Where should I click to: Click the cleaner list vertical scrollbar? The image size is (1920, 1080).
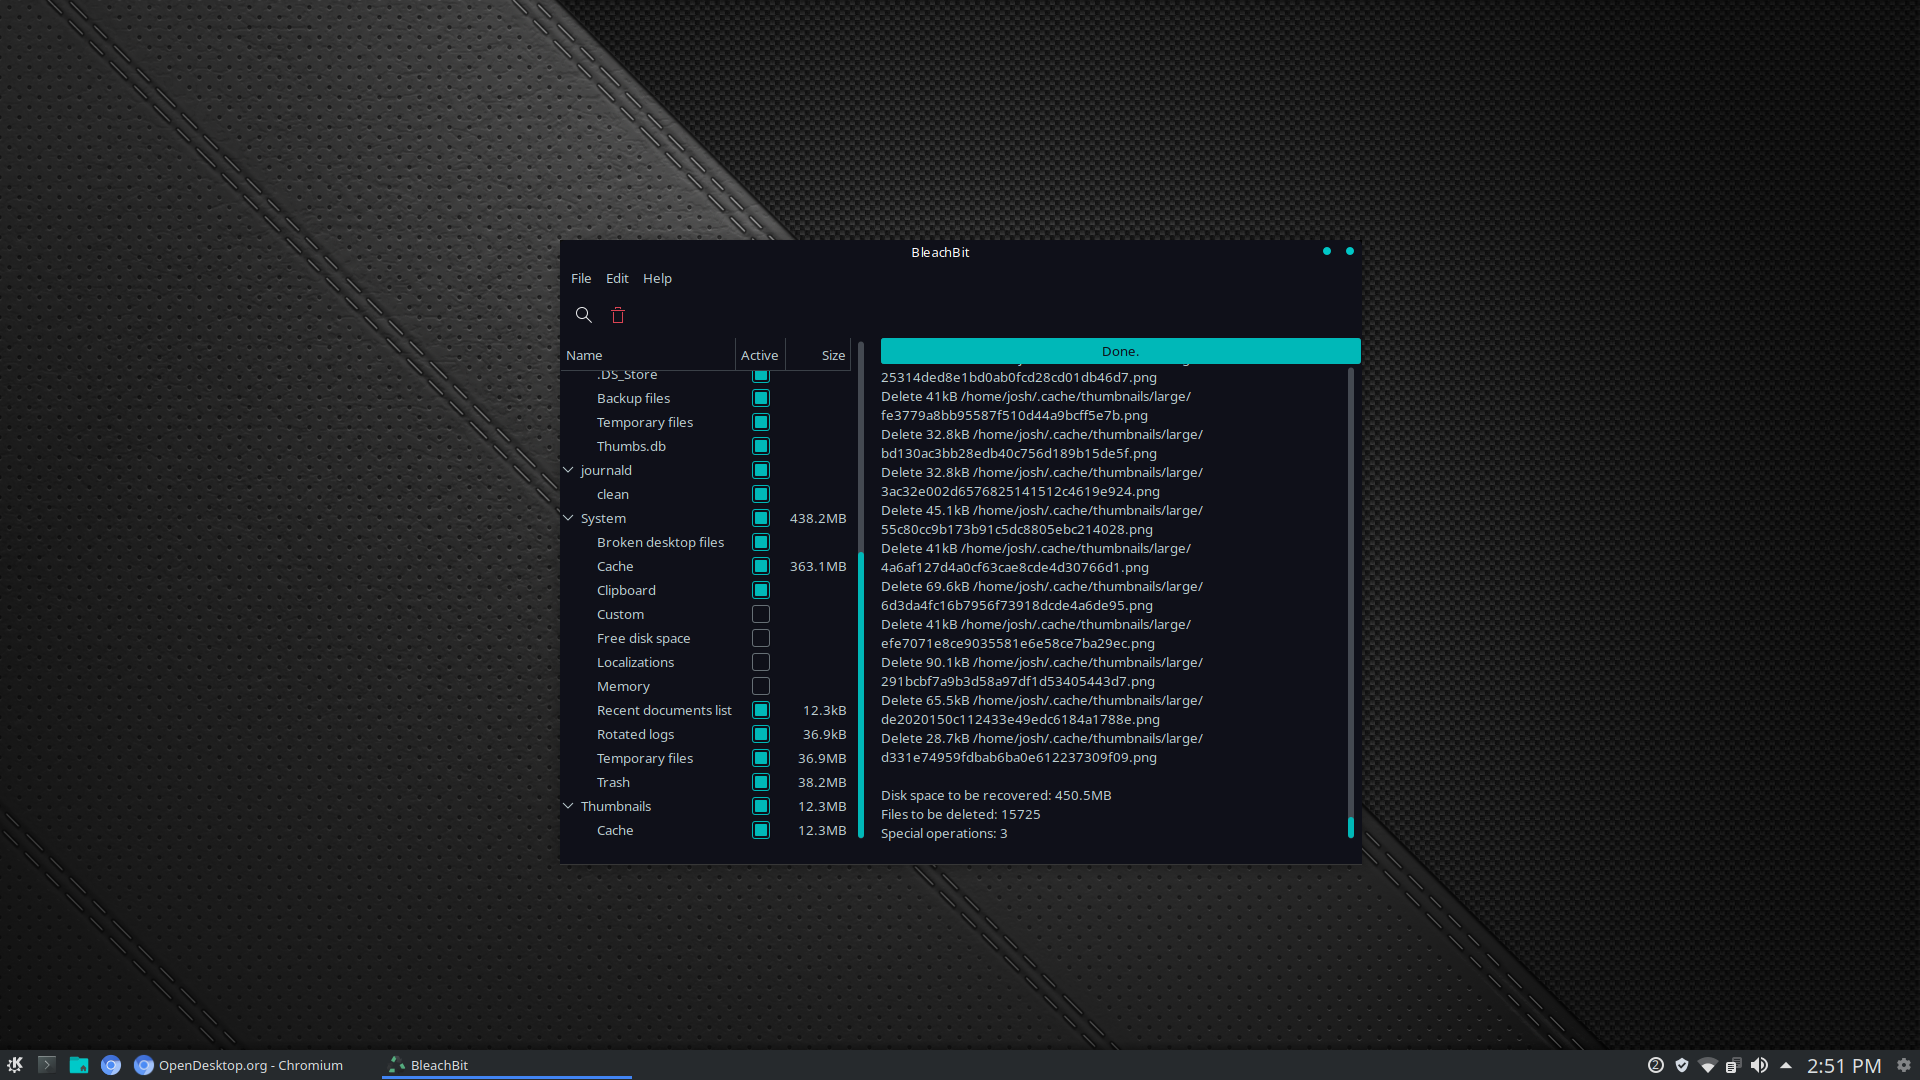point(860,695)
